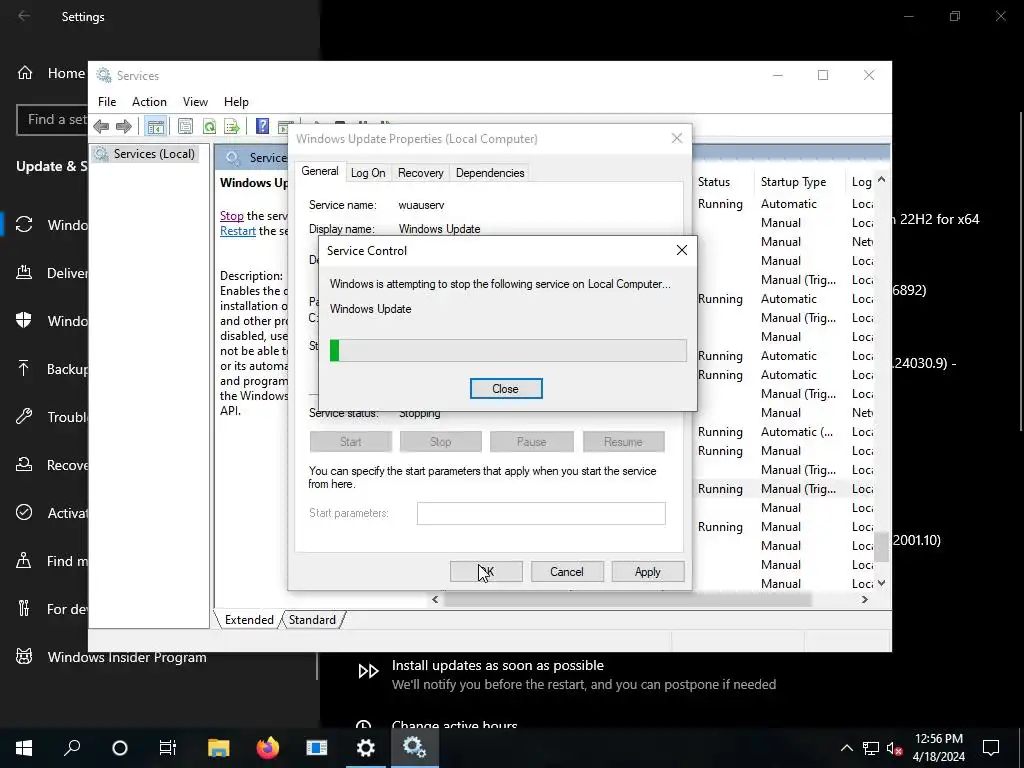This screenshot has height=768, width=1024.
Task: Switch to the Recovery tab in properties
Action: (421, 173)
